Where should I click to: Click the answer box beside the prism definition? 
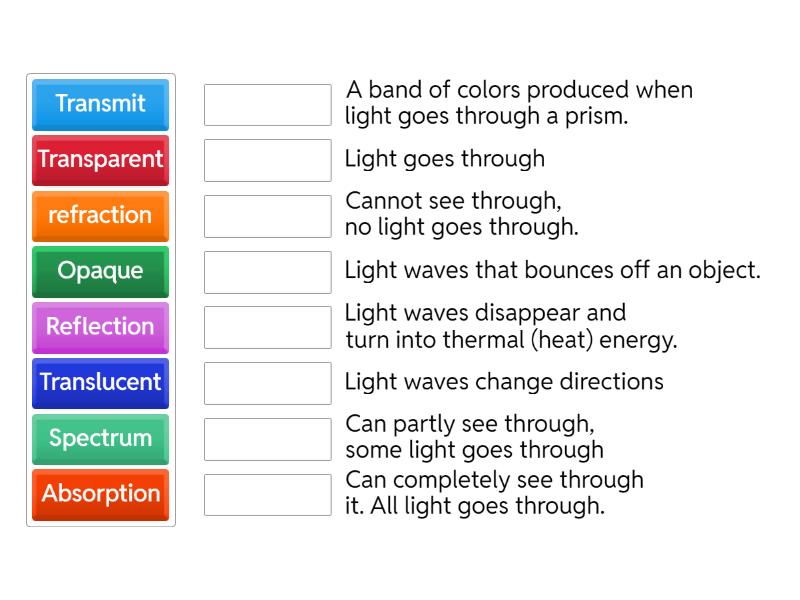267,102
